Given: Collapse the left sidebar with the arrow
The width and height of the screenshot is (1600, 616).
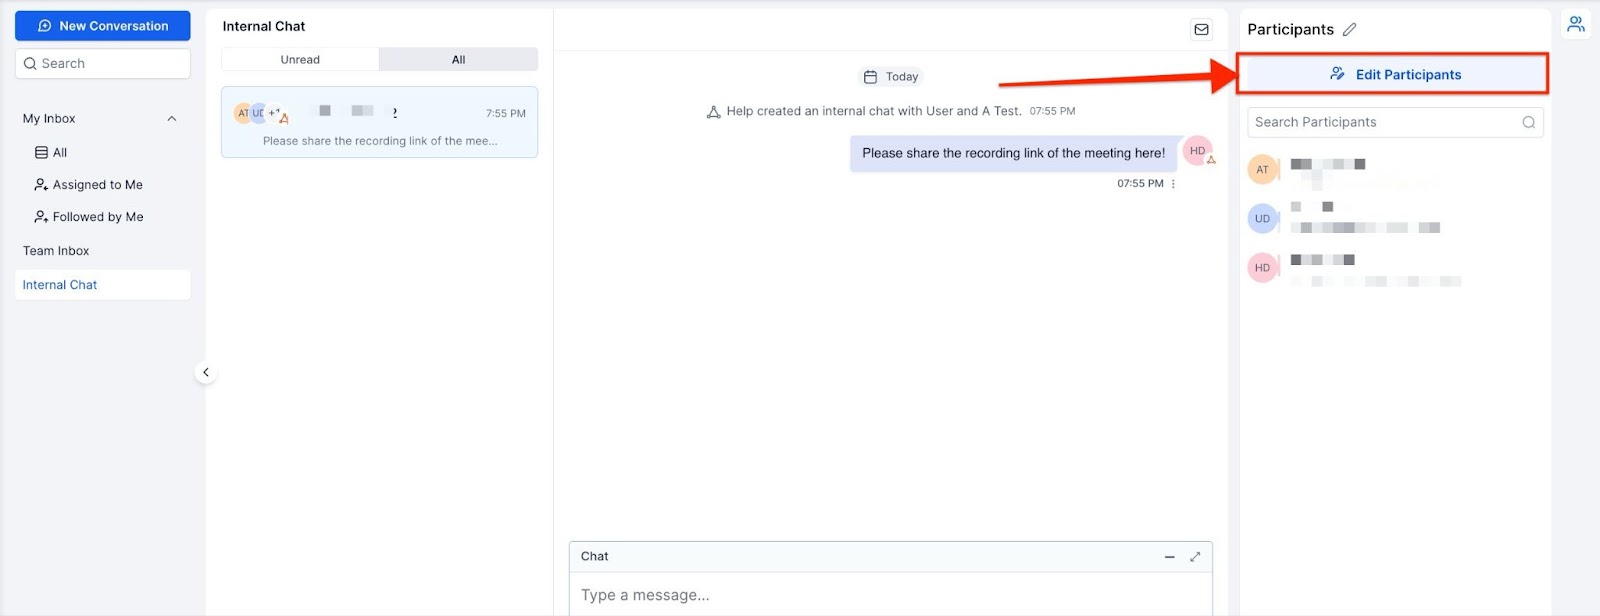Looking at the screenshot, I should tap(206, 373).
